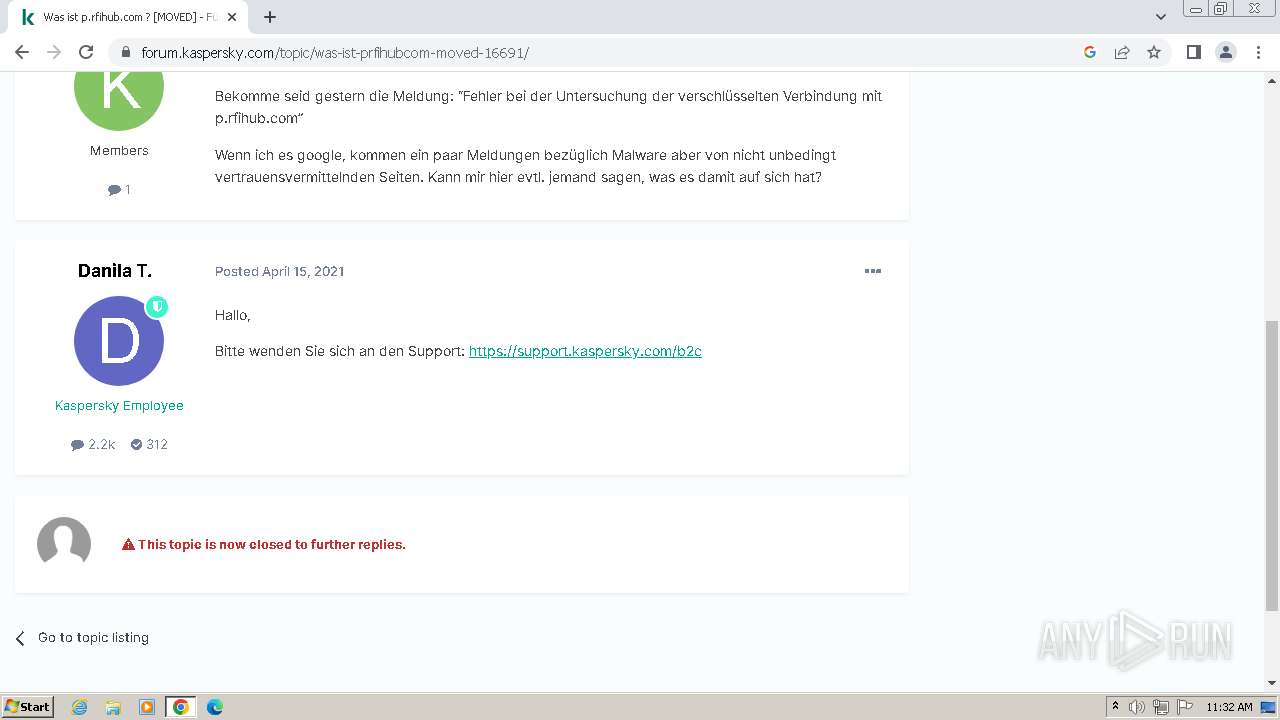Open the support.kaspersky.com/b2c link

[x=585, y=351]
